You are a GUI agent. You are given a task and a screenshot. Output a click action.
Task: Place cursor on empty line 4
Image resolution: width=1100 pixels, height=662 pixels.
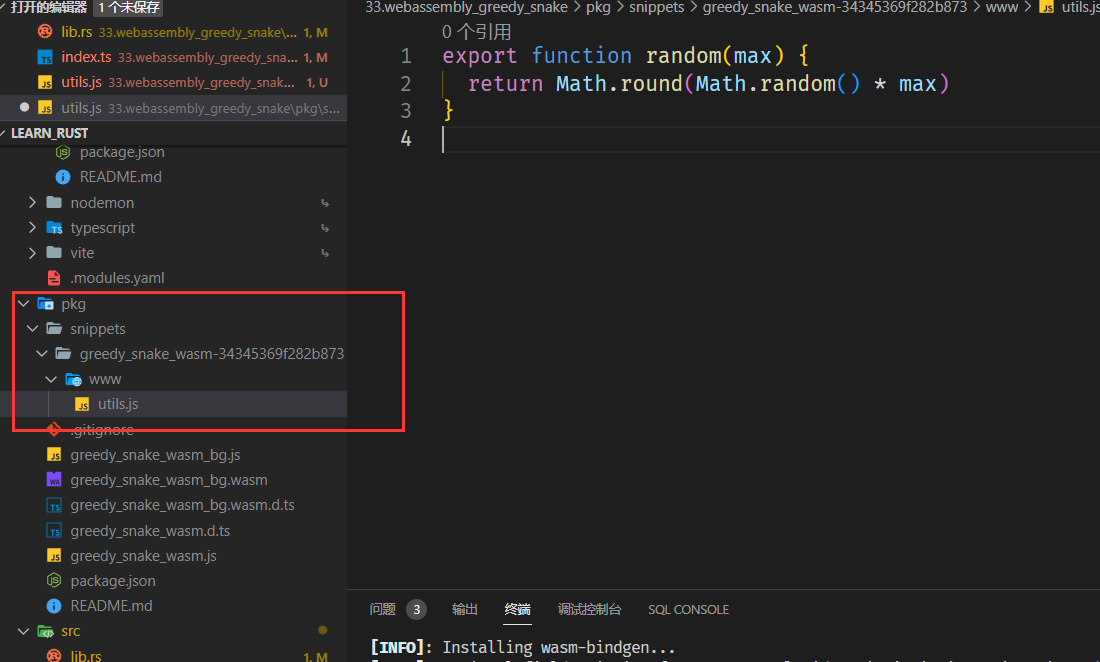(770, 139)
